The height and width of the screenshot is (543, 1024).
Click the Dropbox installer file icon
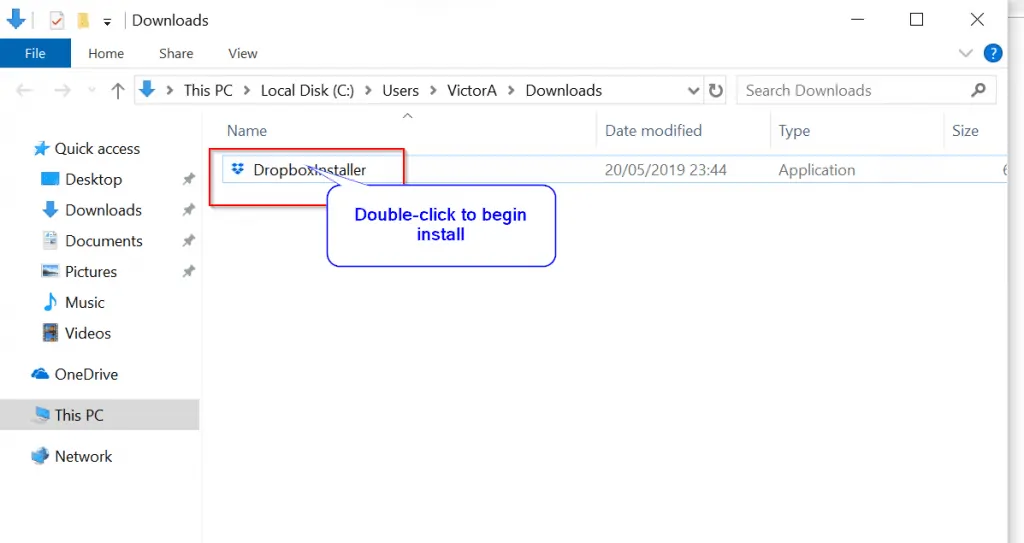(237, 170)
